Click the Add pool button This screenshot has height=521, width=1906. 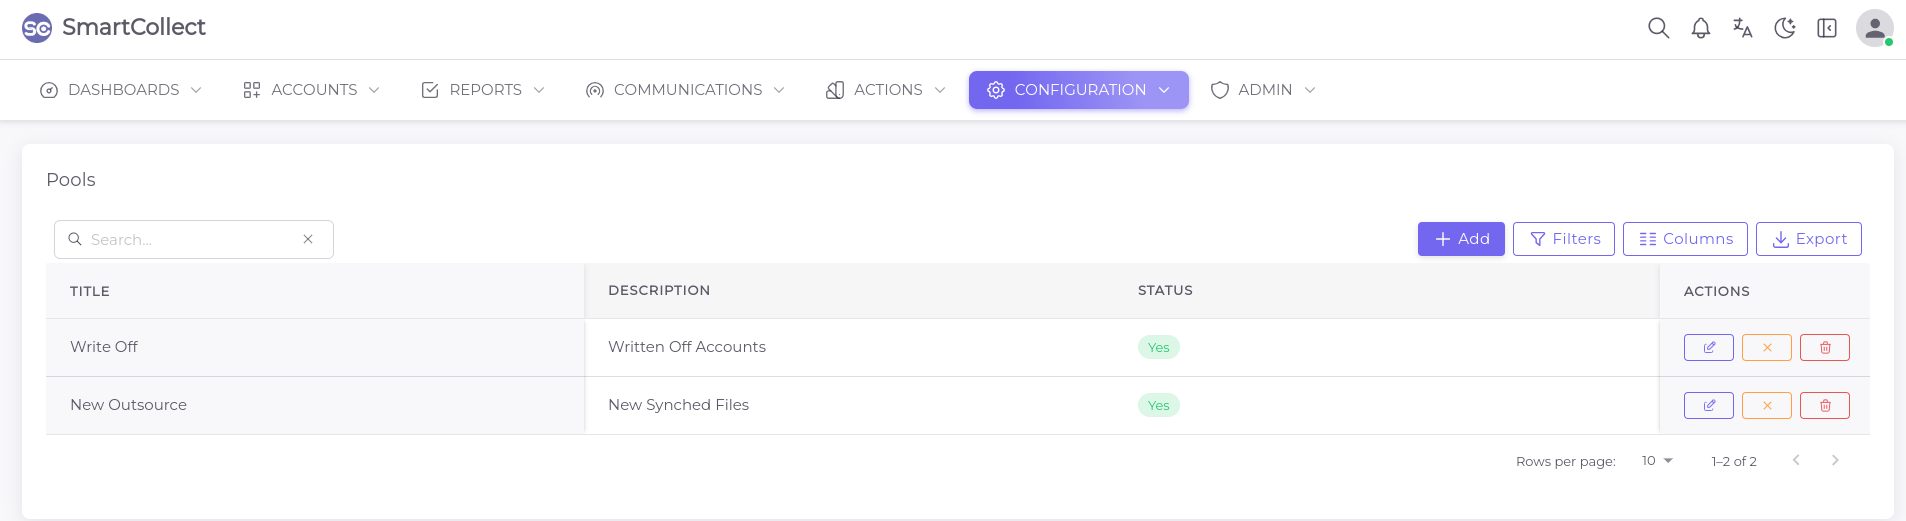1460,239
